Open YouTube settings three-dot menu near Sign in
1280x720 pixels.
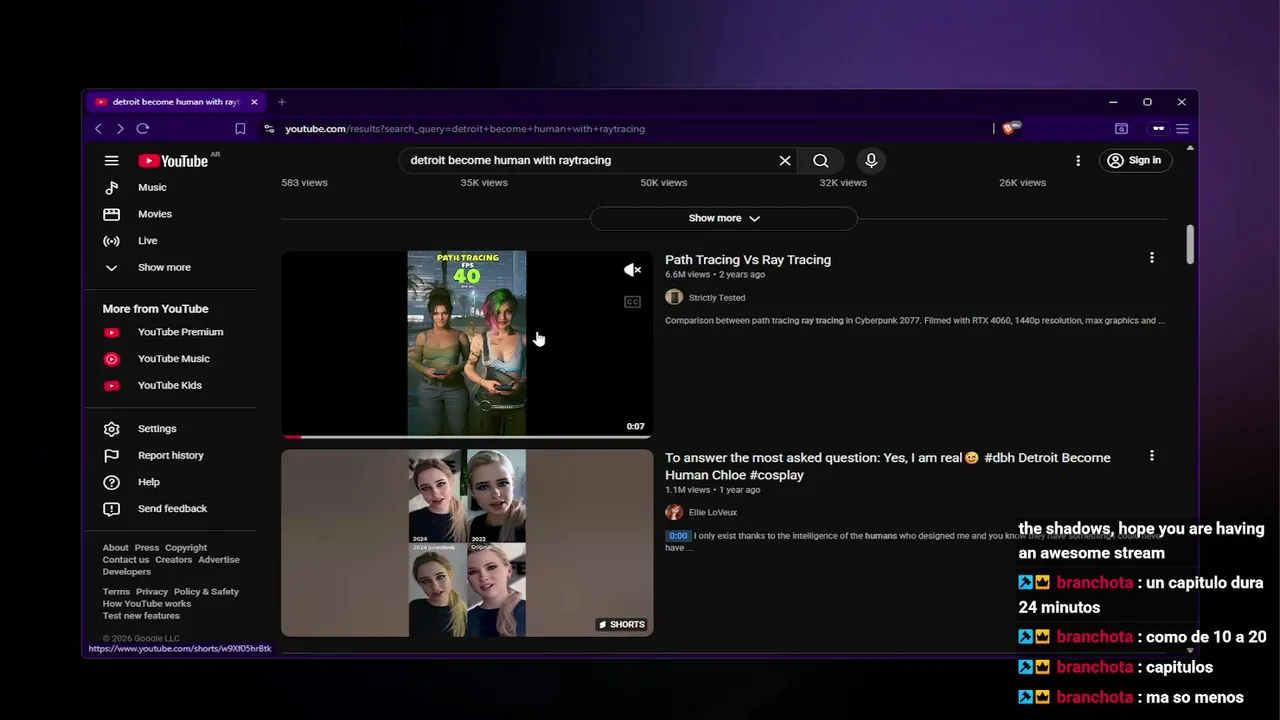[x=1078, y=160]
